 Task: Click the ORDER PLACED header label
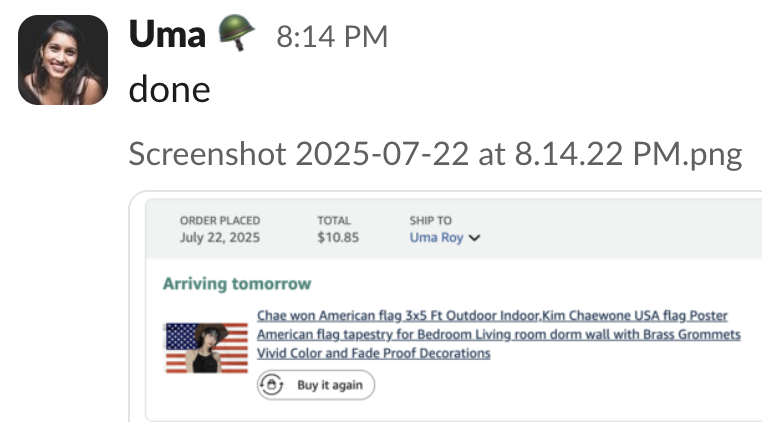pos(220,221)
